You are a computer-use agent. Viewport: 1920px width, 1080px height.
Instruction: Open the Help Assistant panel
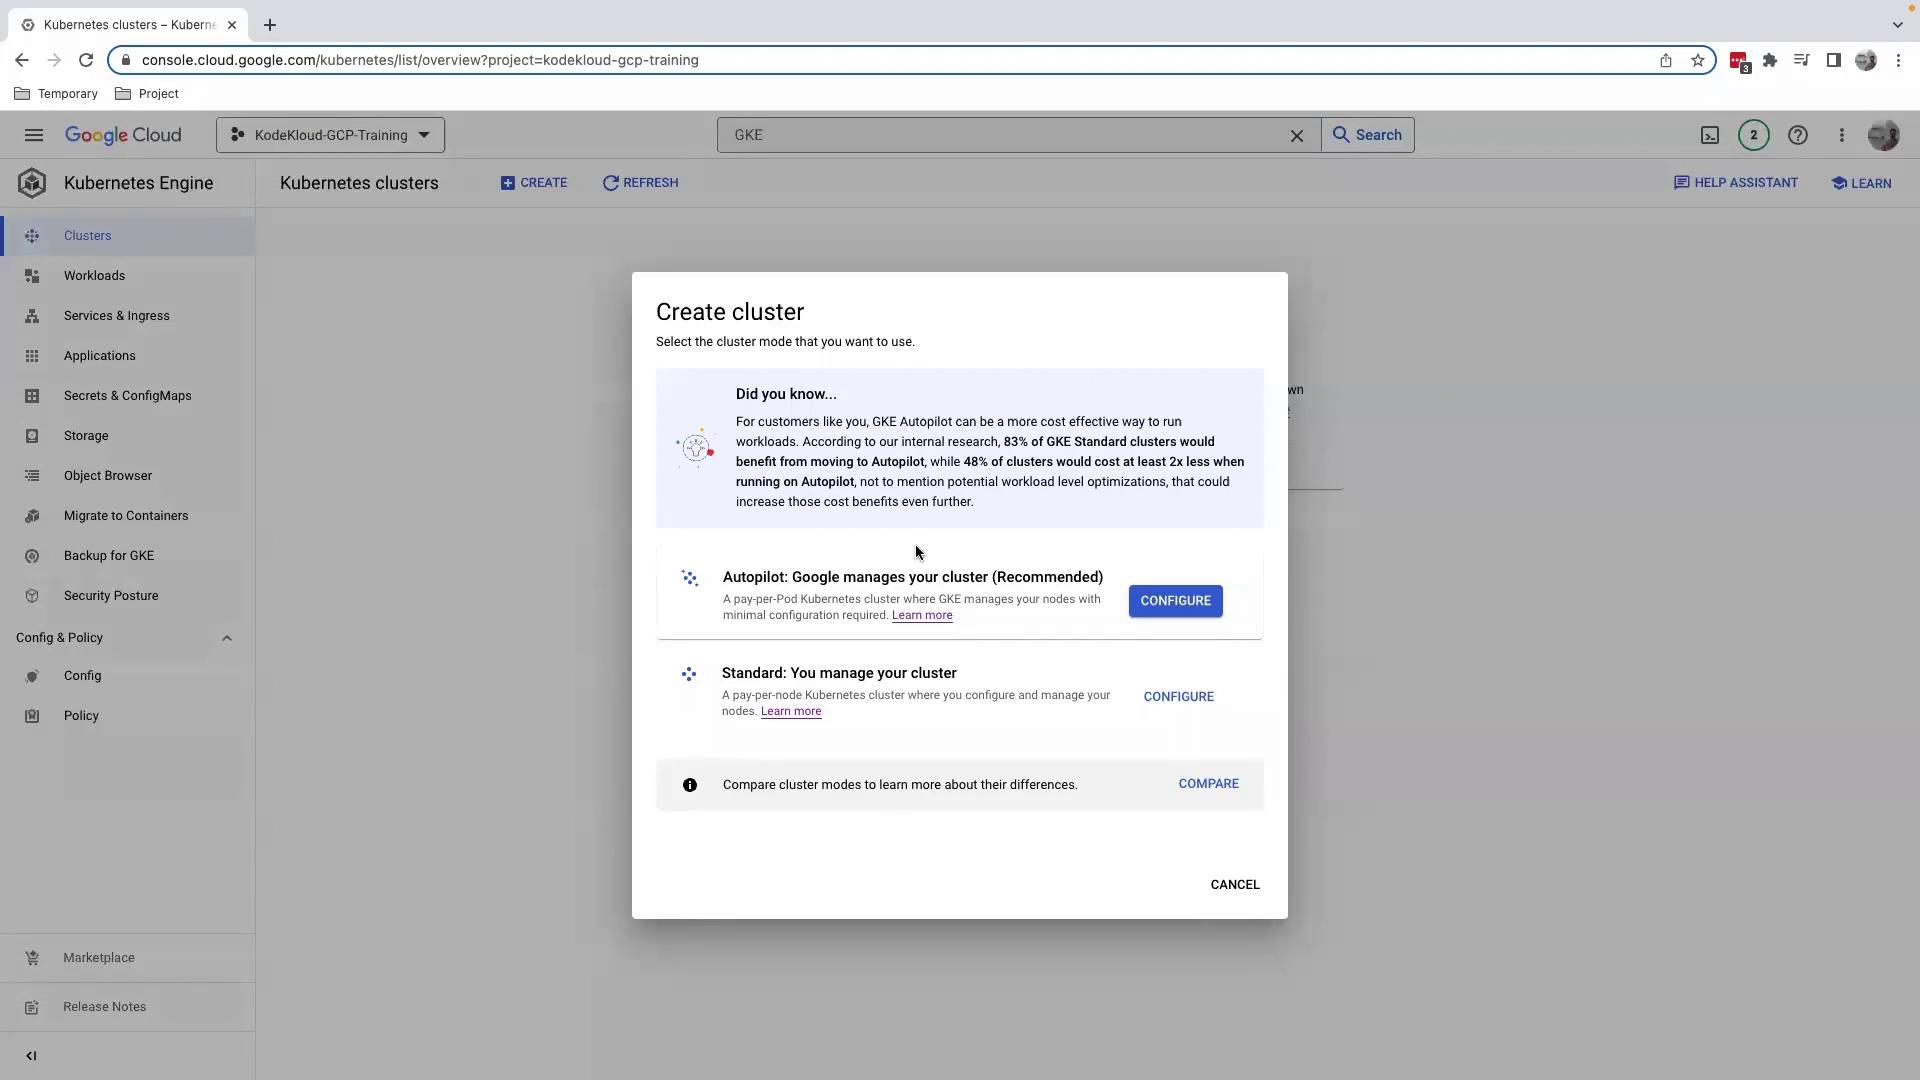pyautogui.click(x=1736, y=183)
